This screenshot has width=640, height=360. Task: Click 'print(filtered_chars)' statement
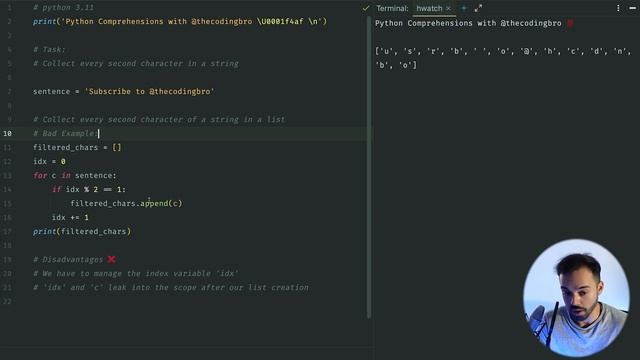coord(82,231)
